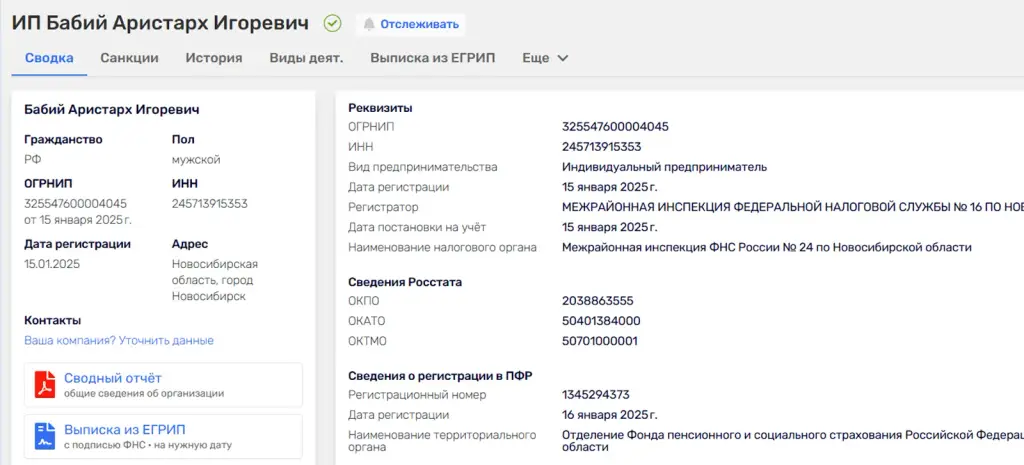1024x465 pixels.
Task: Click the Регистратор value МЕЖРАЙОННАЯ ИНСПЕКЦИЯ
Action: pyautogui.click(x=793, y=207)
